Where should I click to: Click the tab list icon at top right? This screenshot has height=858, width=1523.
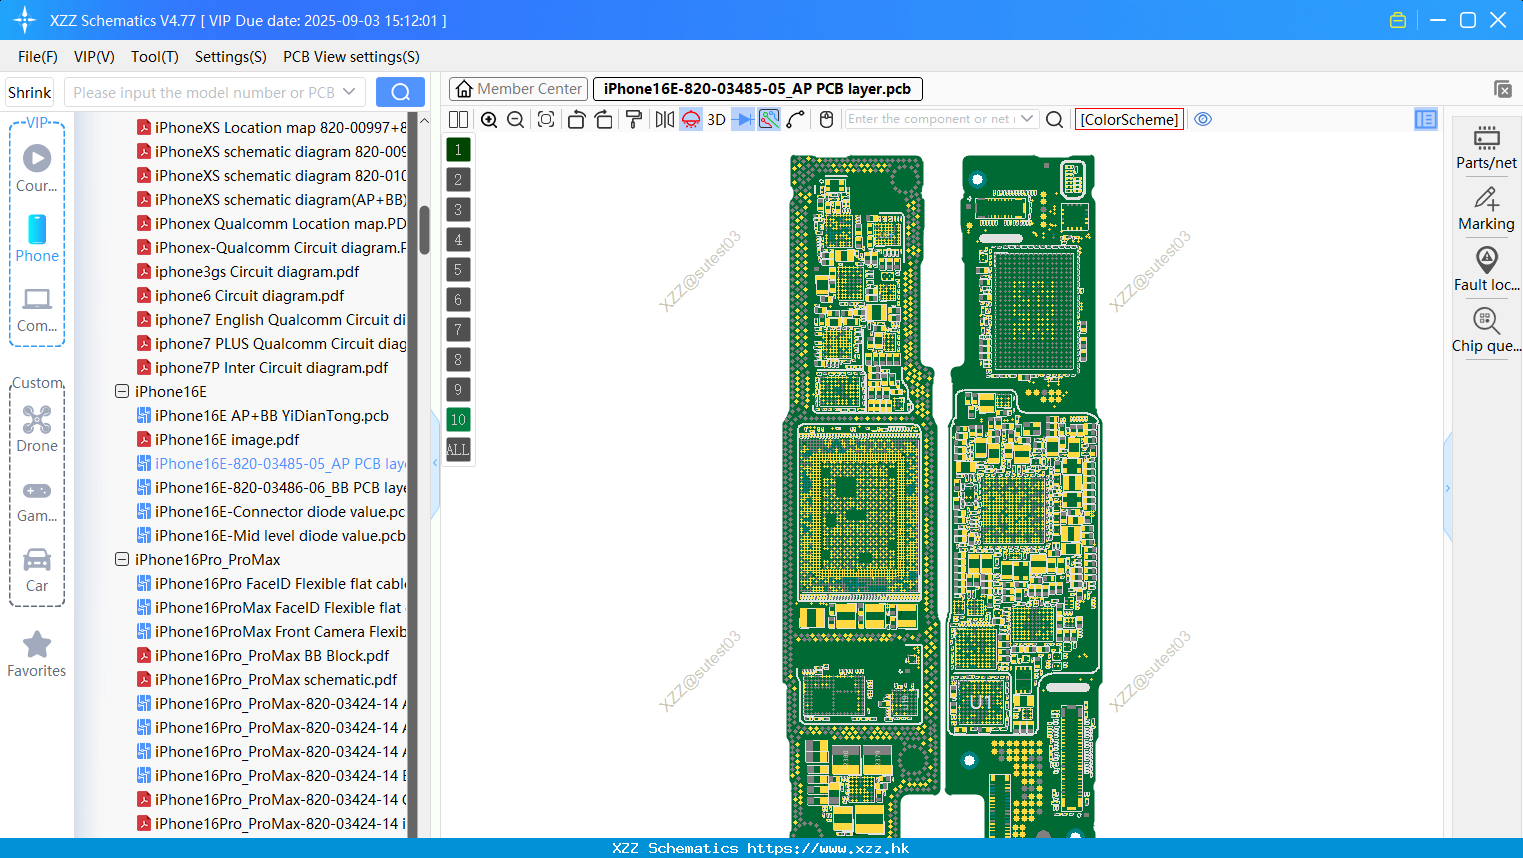1502,89
